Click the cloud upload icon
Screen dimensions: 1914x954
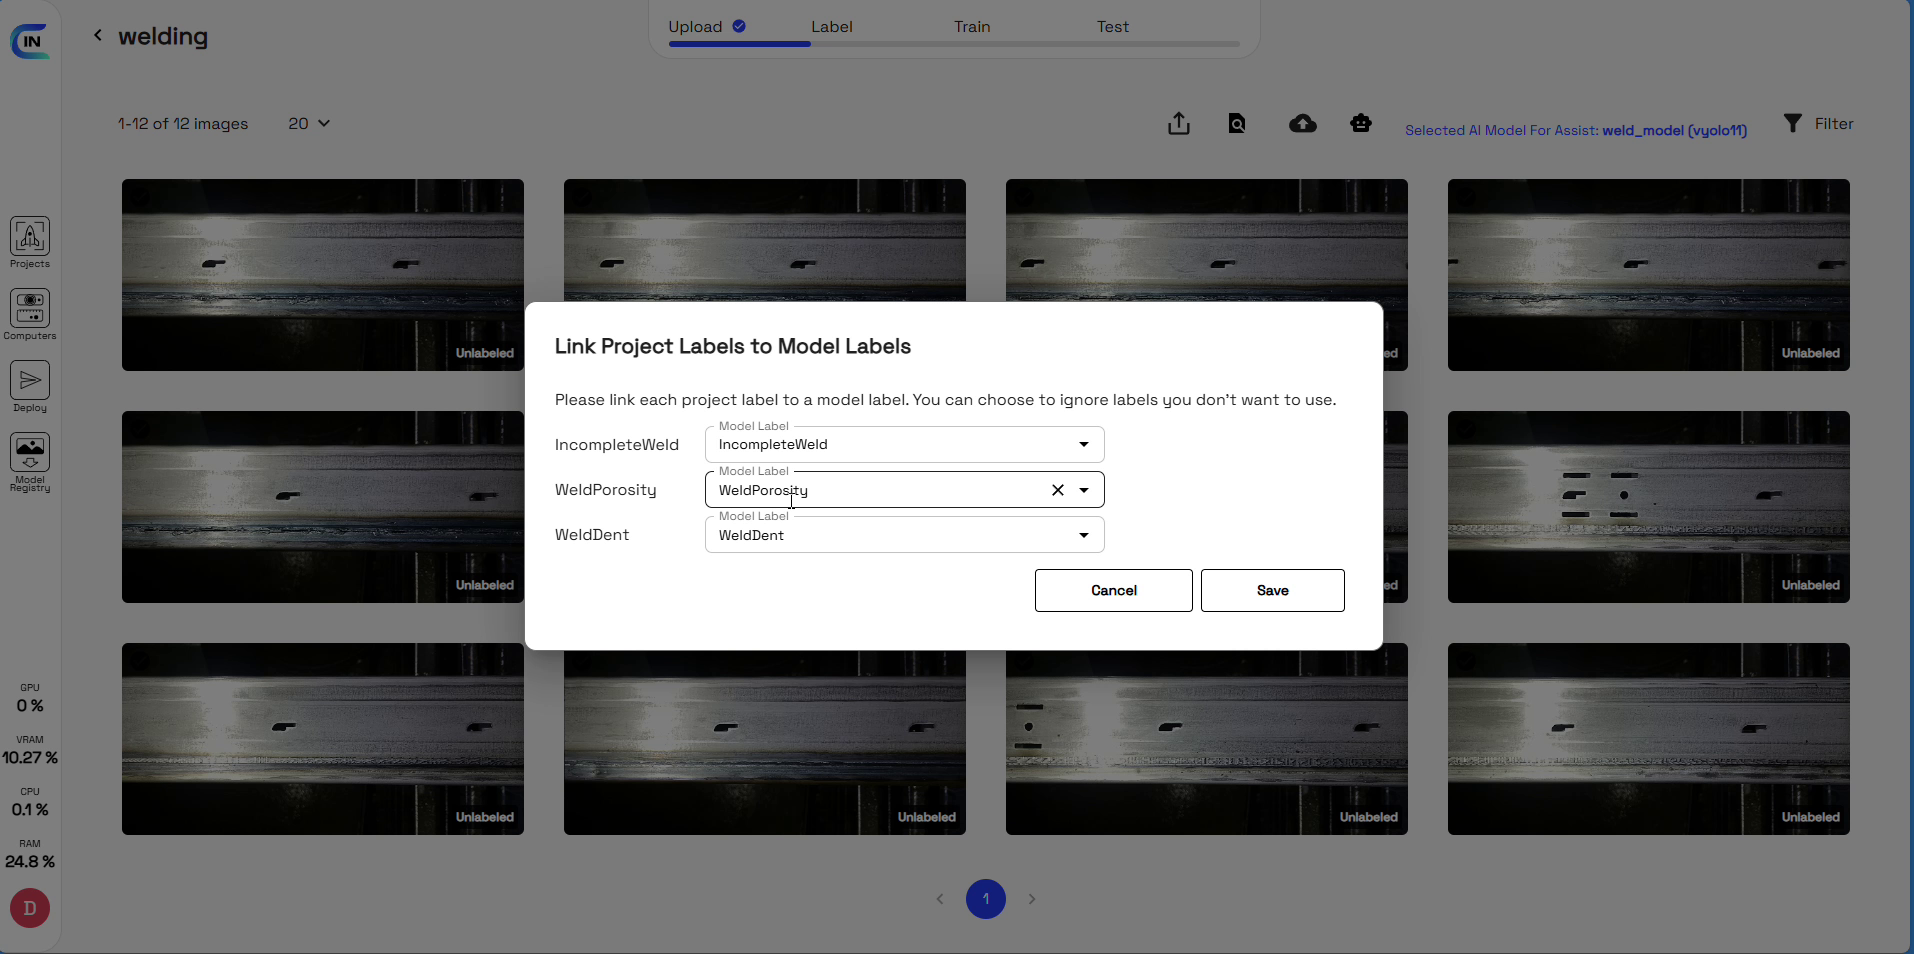pyautogui.click(x=1301, y=123)
